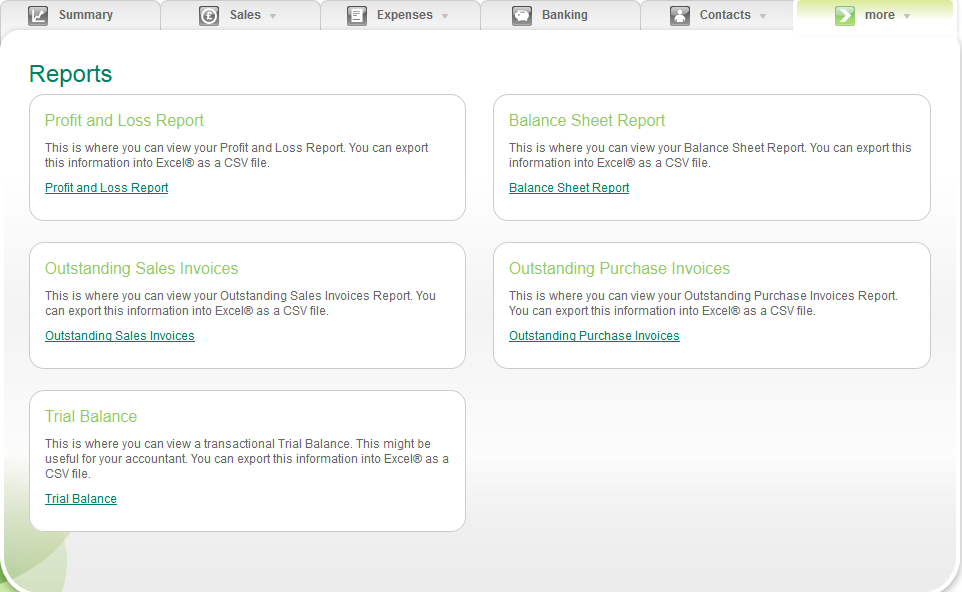The image size is (962, 592).
Task: Click the green arrow icon on more tab
Action: click(x=845, y=15)
